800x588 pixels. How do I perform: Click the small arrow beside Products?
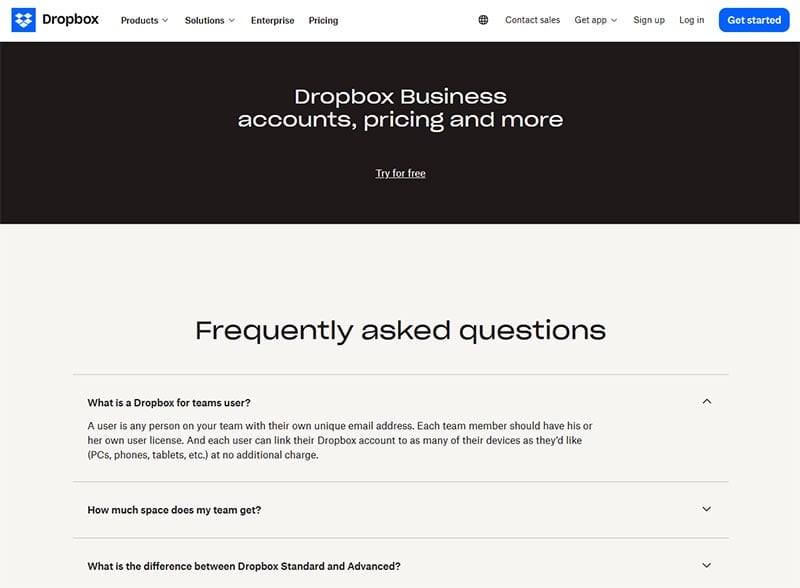pyautogui.click(x=165, y=20)
